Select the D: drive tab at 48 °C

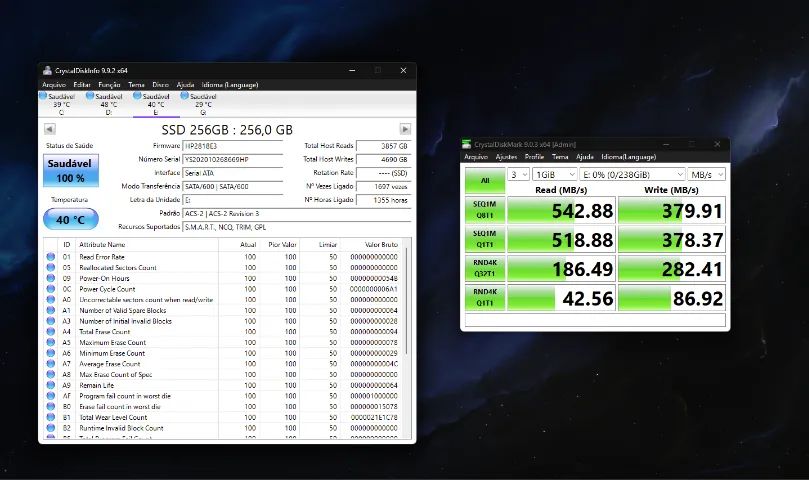(105, 104)
